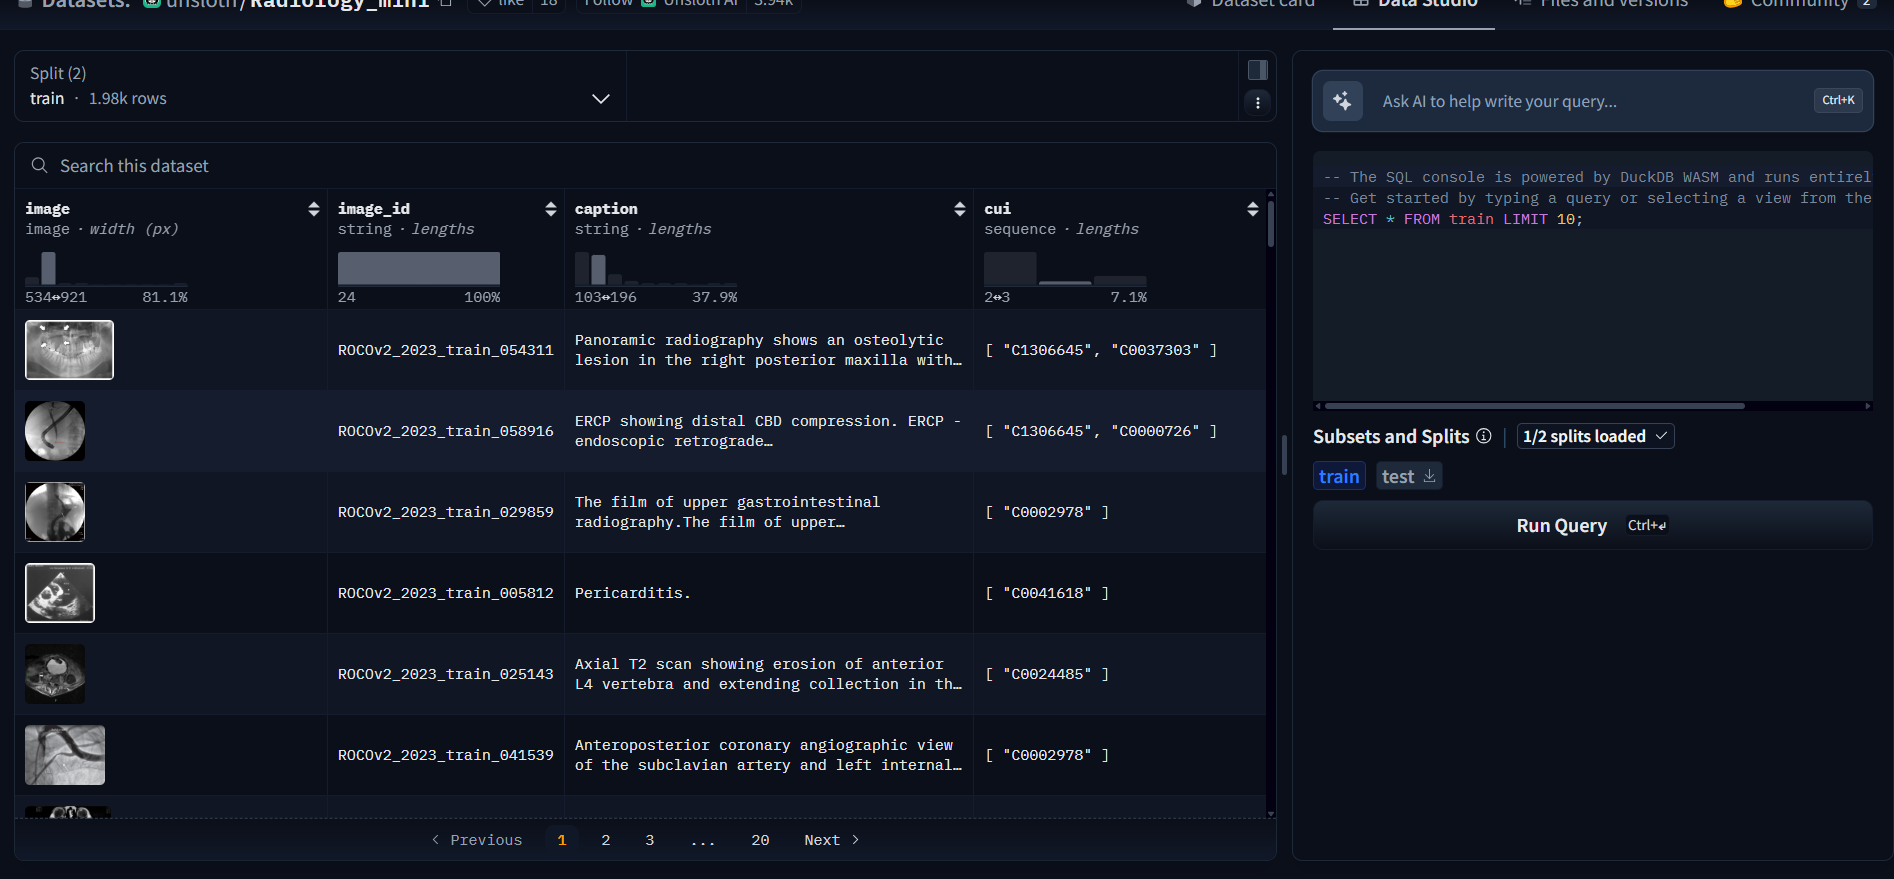This screenshot has height=879, width=1894.
Task: Click the AI sparkle icon in query box
Action: click(1342, 101)
